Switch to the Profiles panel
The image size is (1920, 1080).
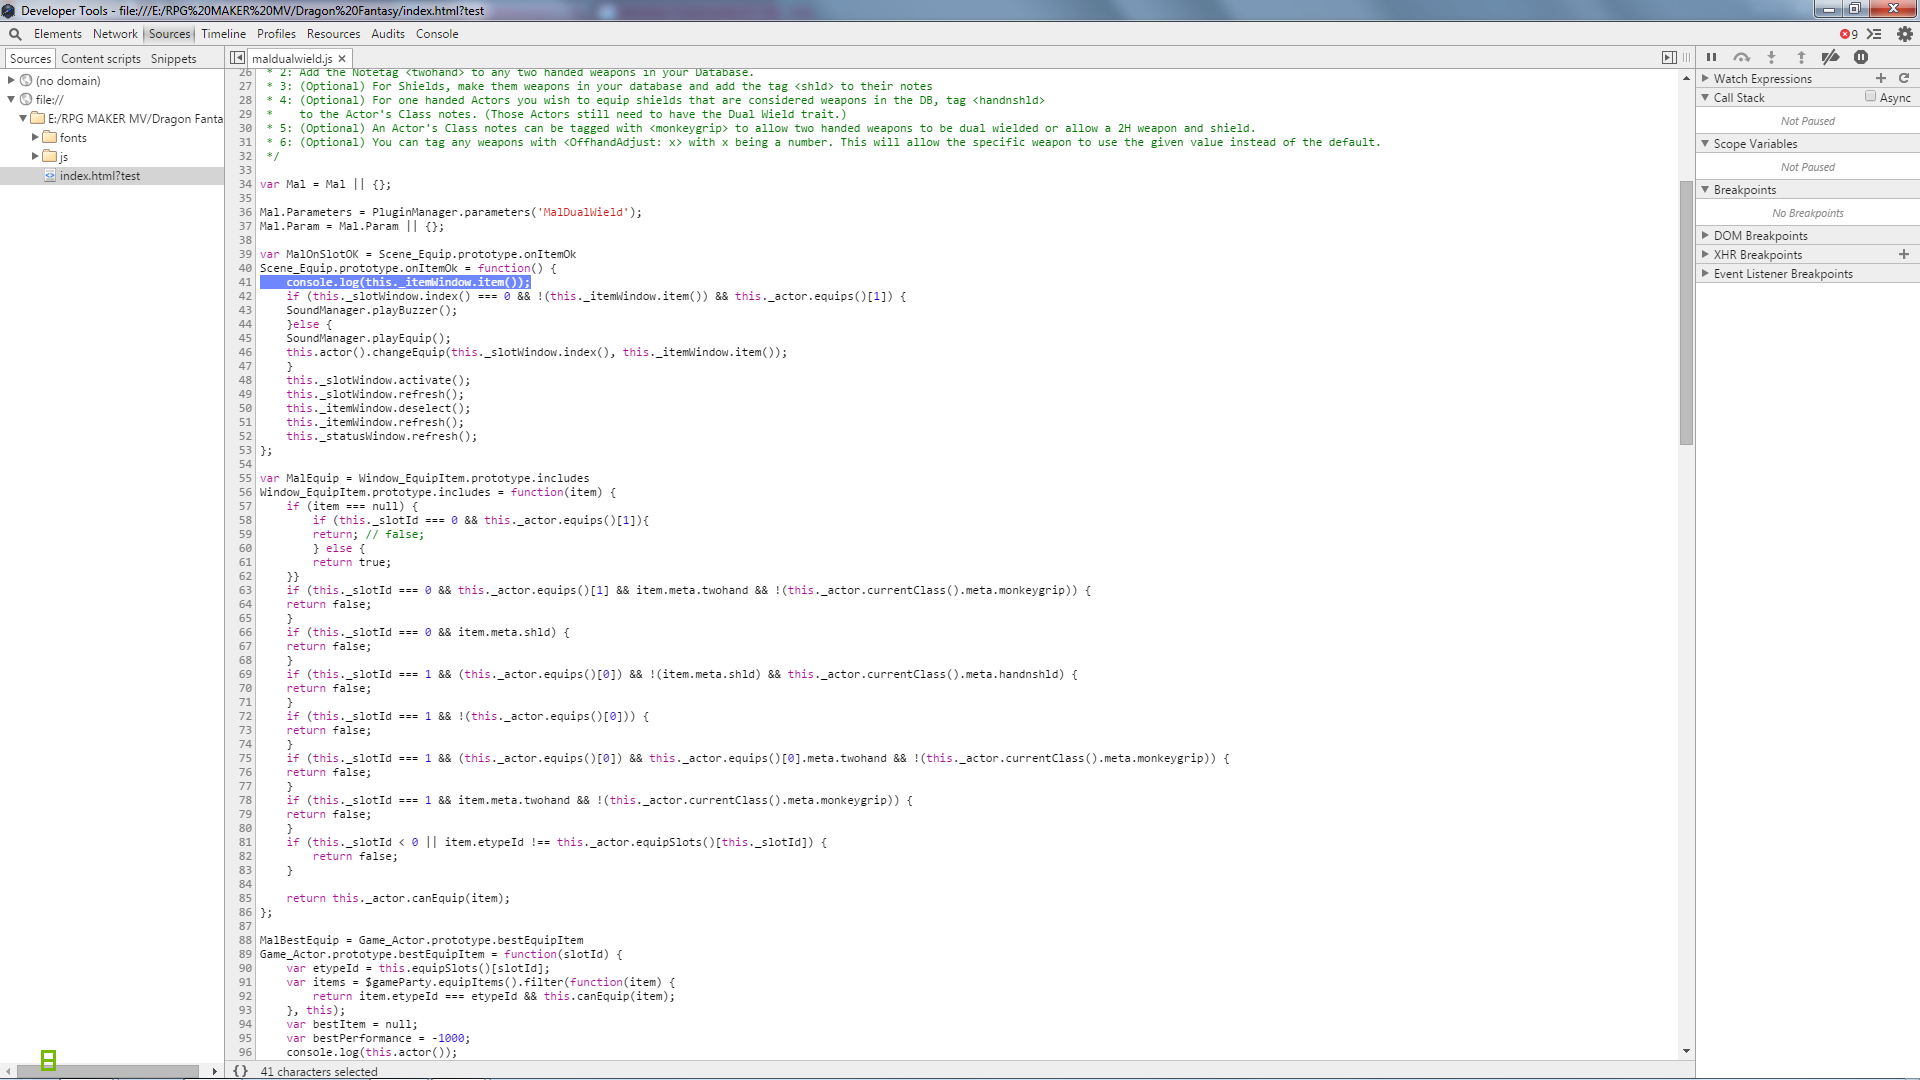click(276, 34)
